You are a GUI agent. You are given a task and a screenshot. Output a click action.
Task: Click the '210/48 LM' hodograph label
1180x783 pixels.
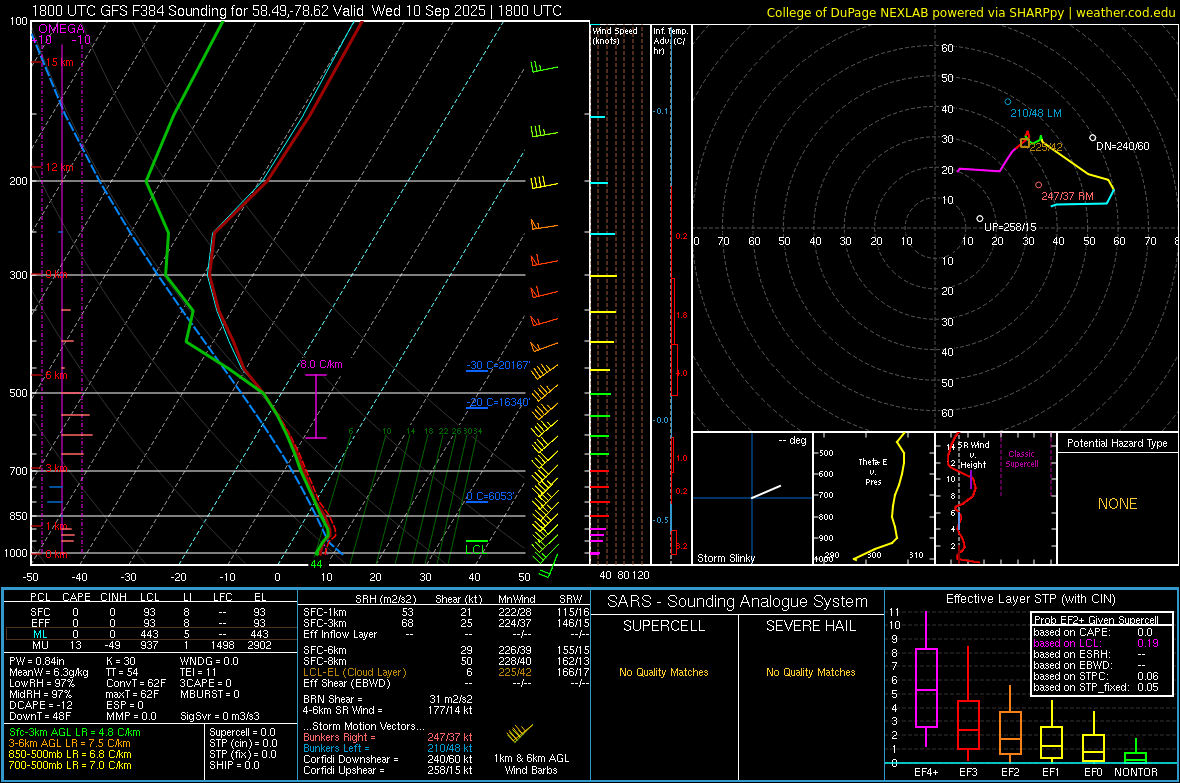click(1036, 113)
